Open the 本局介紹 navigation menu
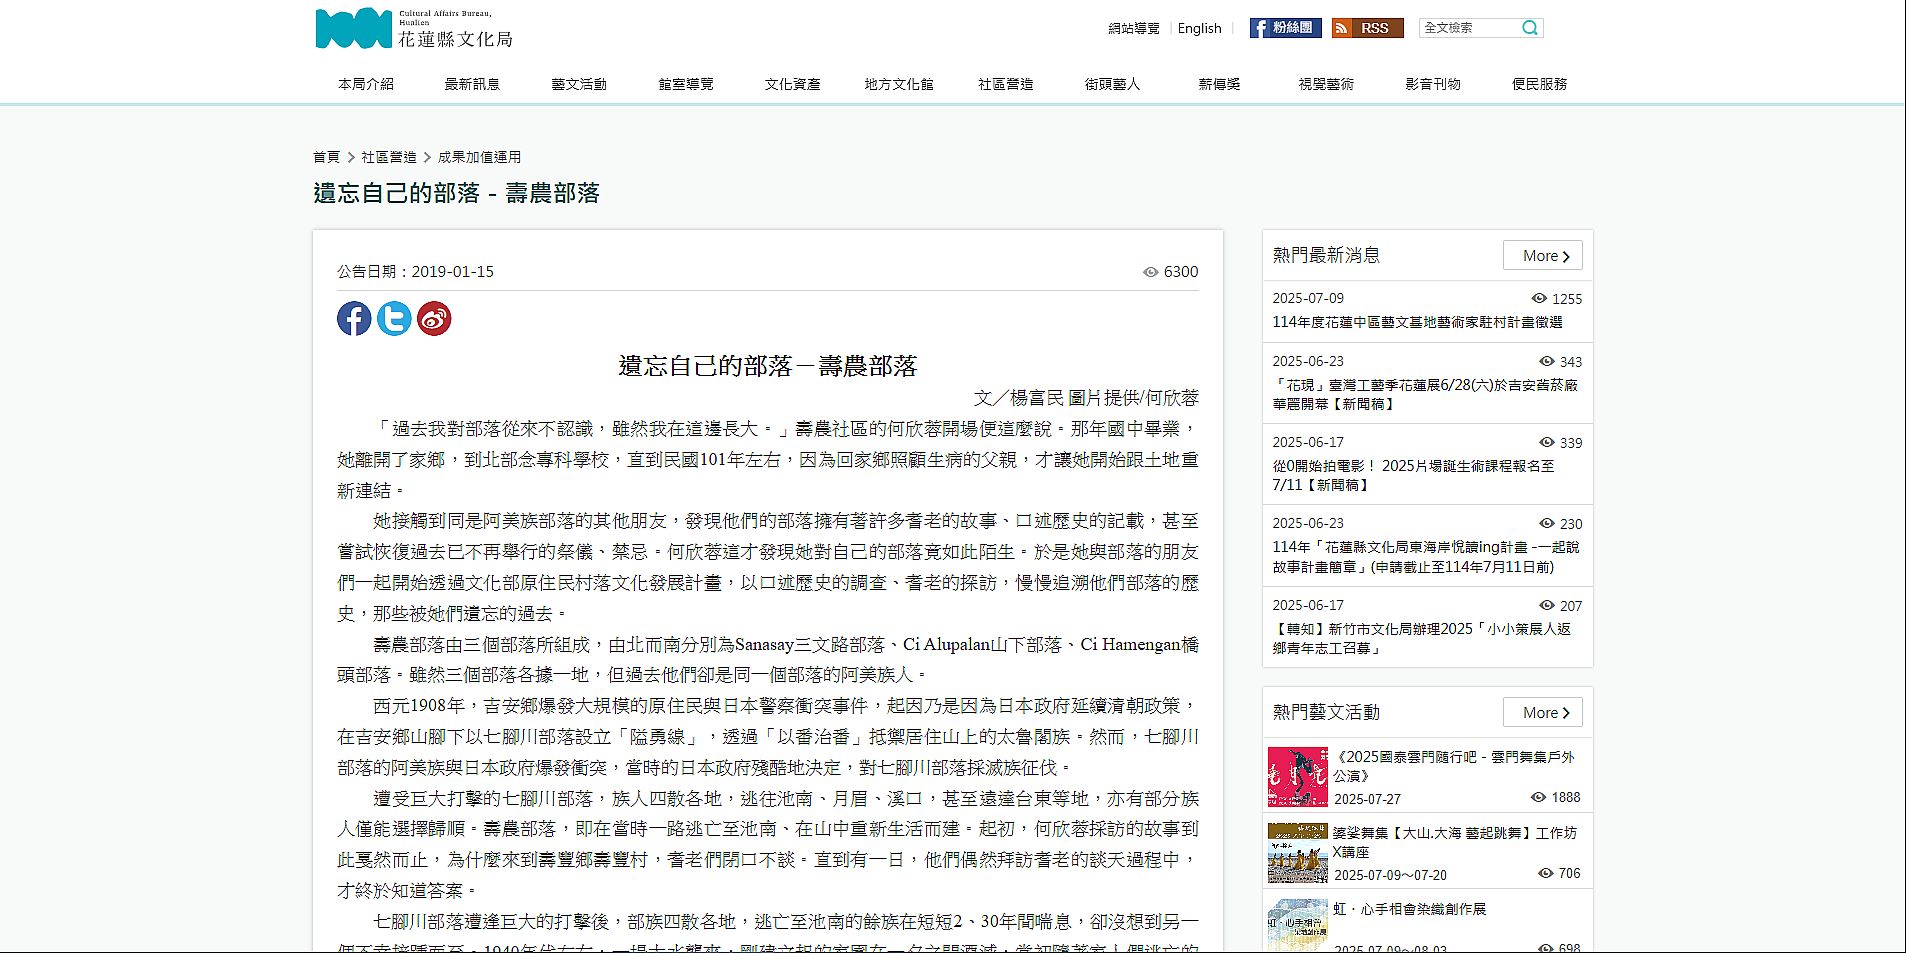 [366, 84]
